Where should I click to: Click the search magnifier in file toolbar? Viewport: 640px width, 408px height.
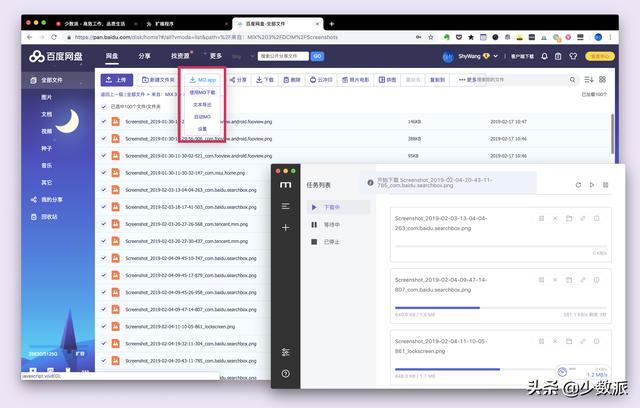[x=572, y=80]
